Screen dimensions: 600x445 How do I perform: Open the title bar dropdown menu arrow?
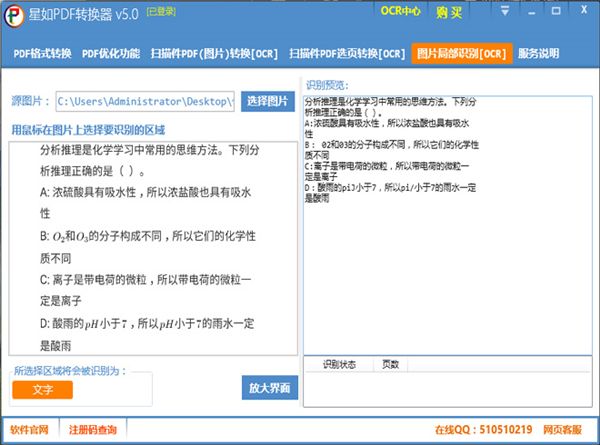click(505, 11)
